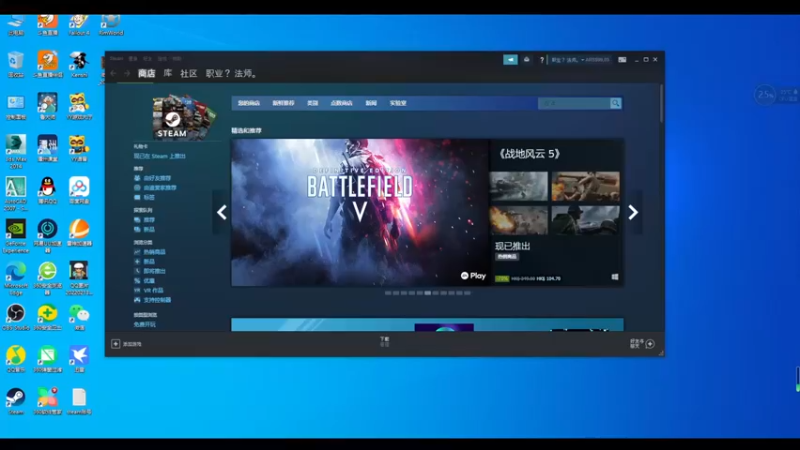Viewport: 800px width, 450px height.
Task: Open 新品 under the discovery queue section
Action: [148, 230]
